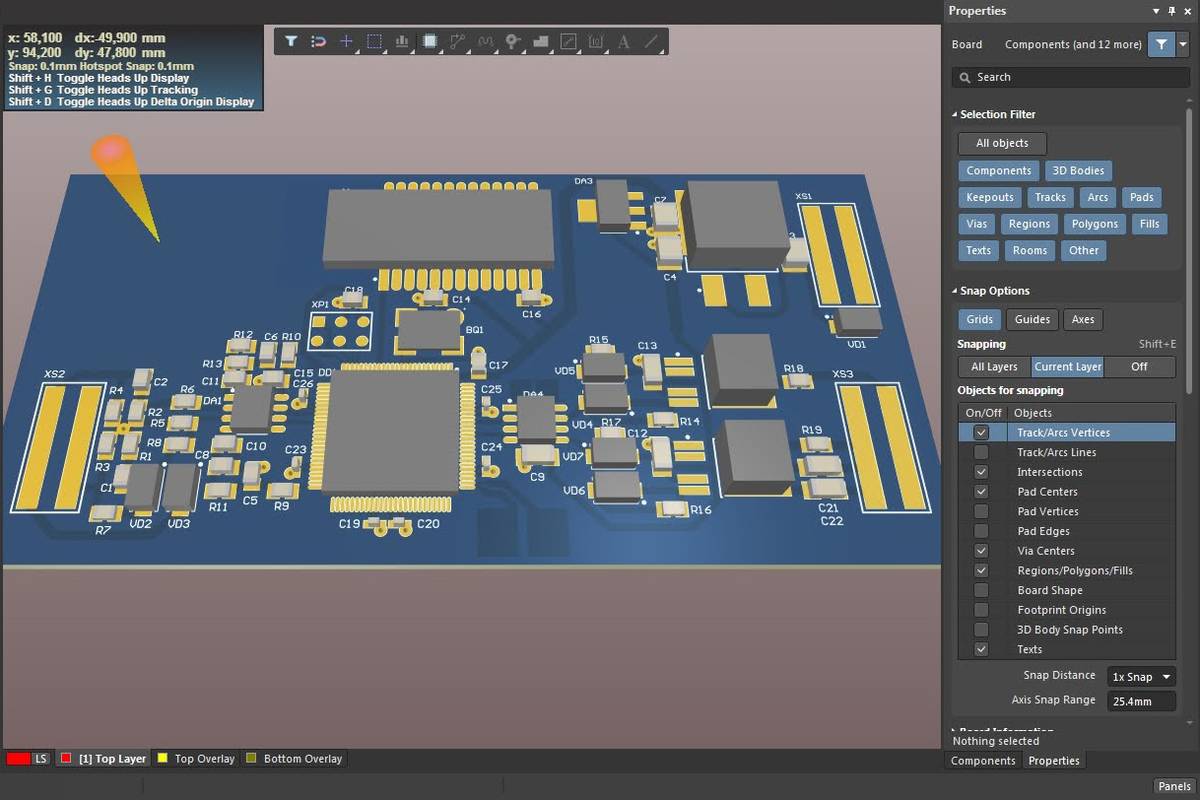Switch to the Components panel tab
1200x800 pixels.
click(983, 761)
